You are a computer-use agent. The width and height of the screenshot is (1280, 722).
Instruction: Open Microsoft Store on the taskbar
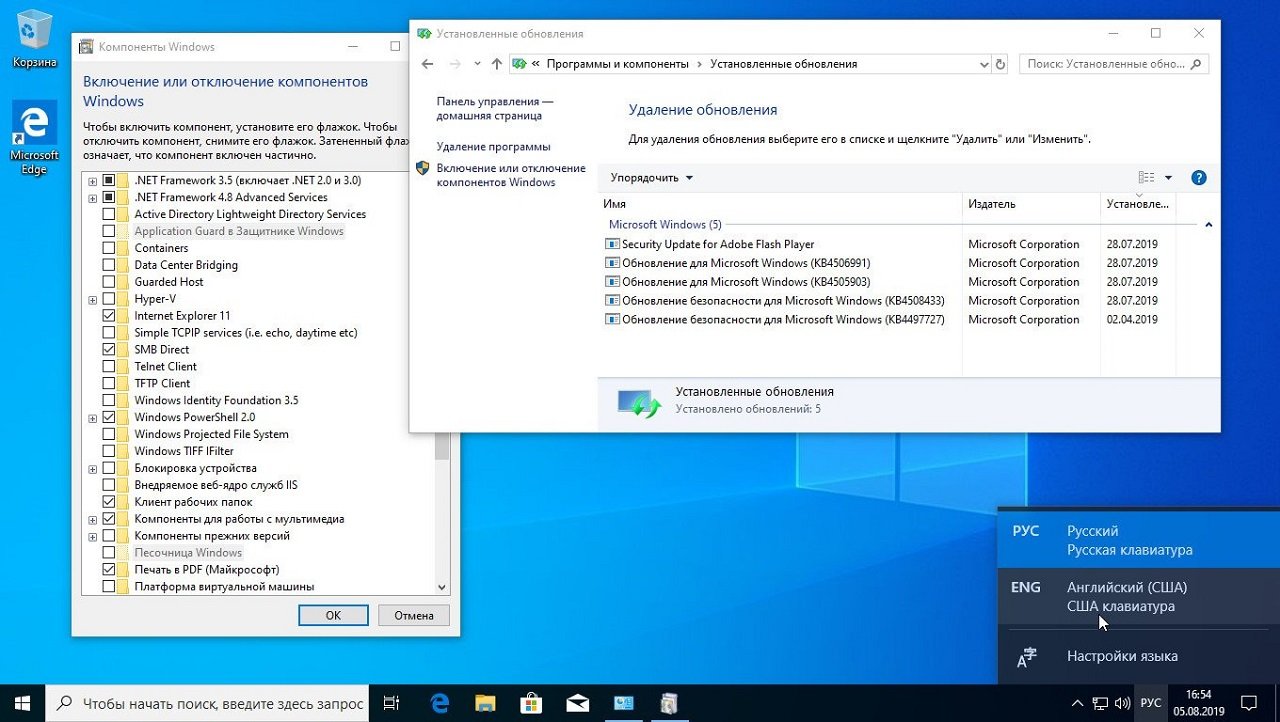pyautogui.click(x=531, y=703)
